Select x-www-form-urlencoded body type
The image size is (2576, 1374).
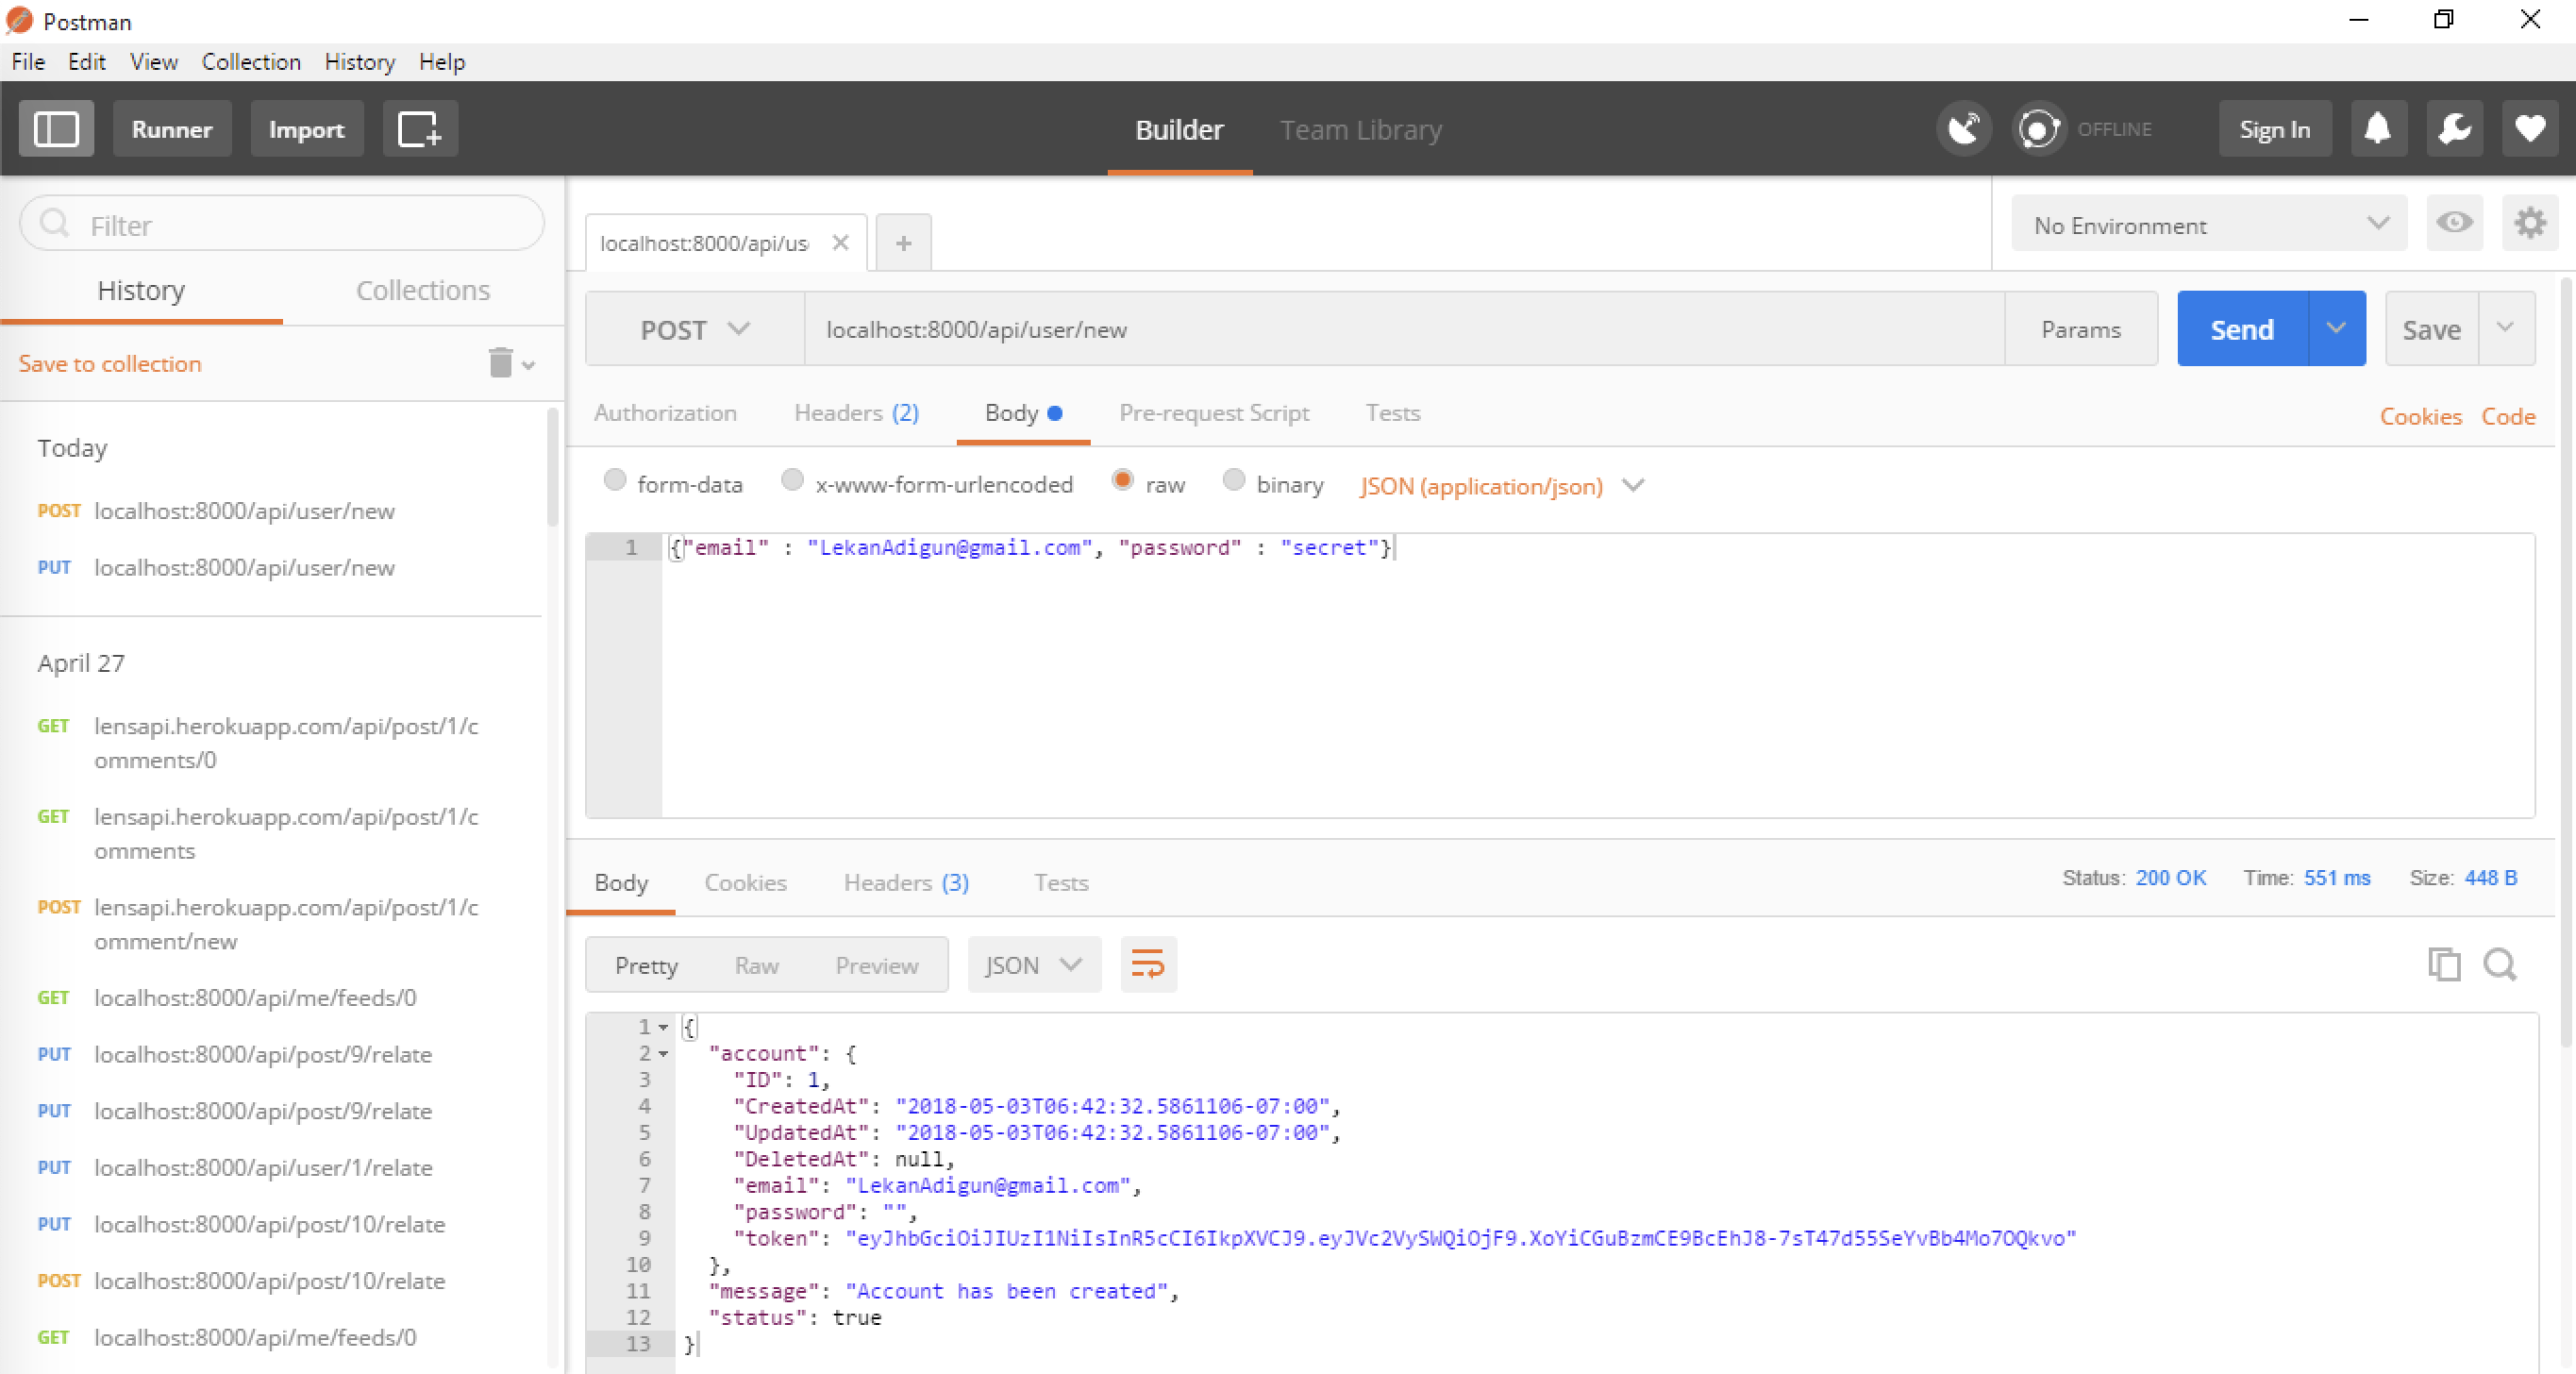792,481
